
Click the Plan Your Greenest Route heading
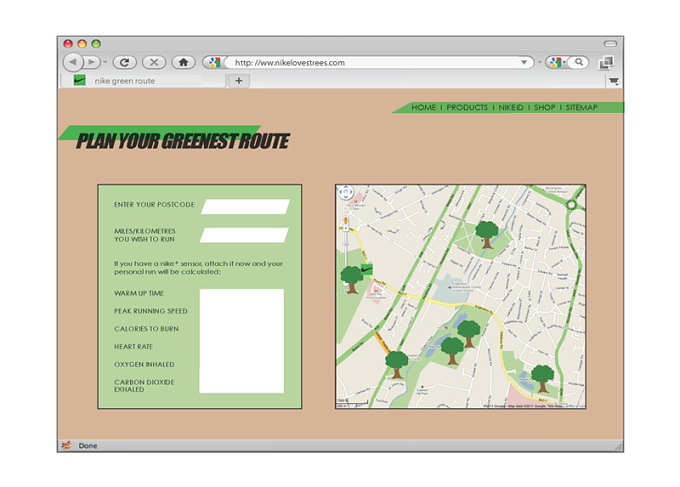(x=183, y=141)
